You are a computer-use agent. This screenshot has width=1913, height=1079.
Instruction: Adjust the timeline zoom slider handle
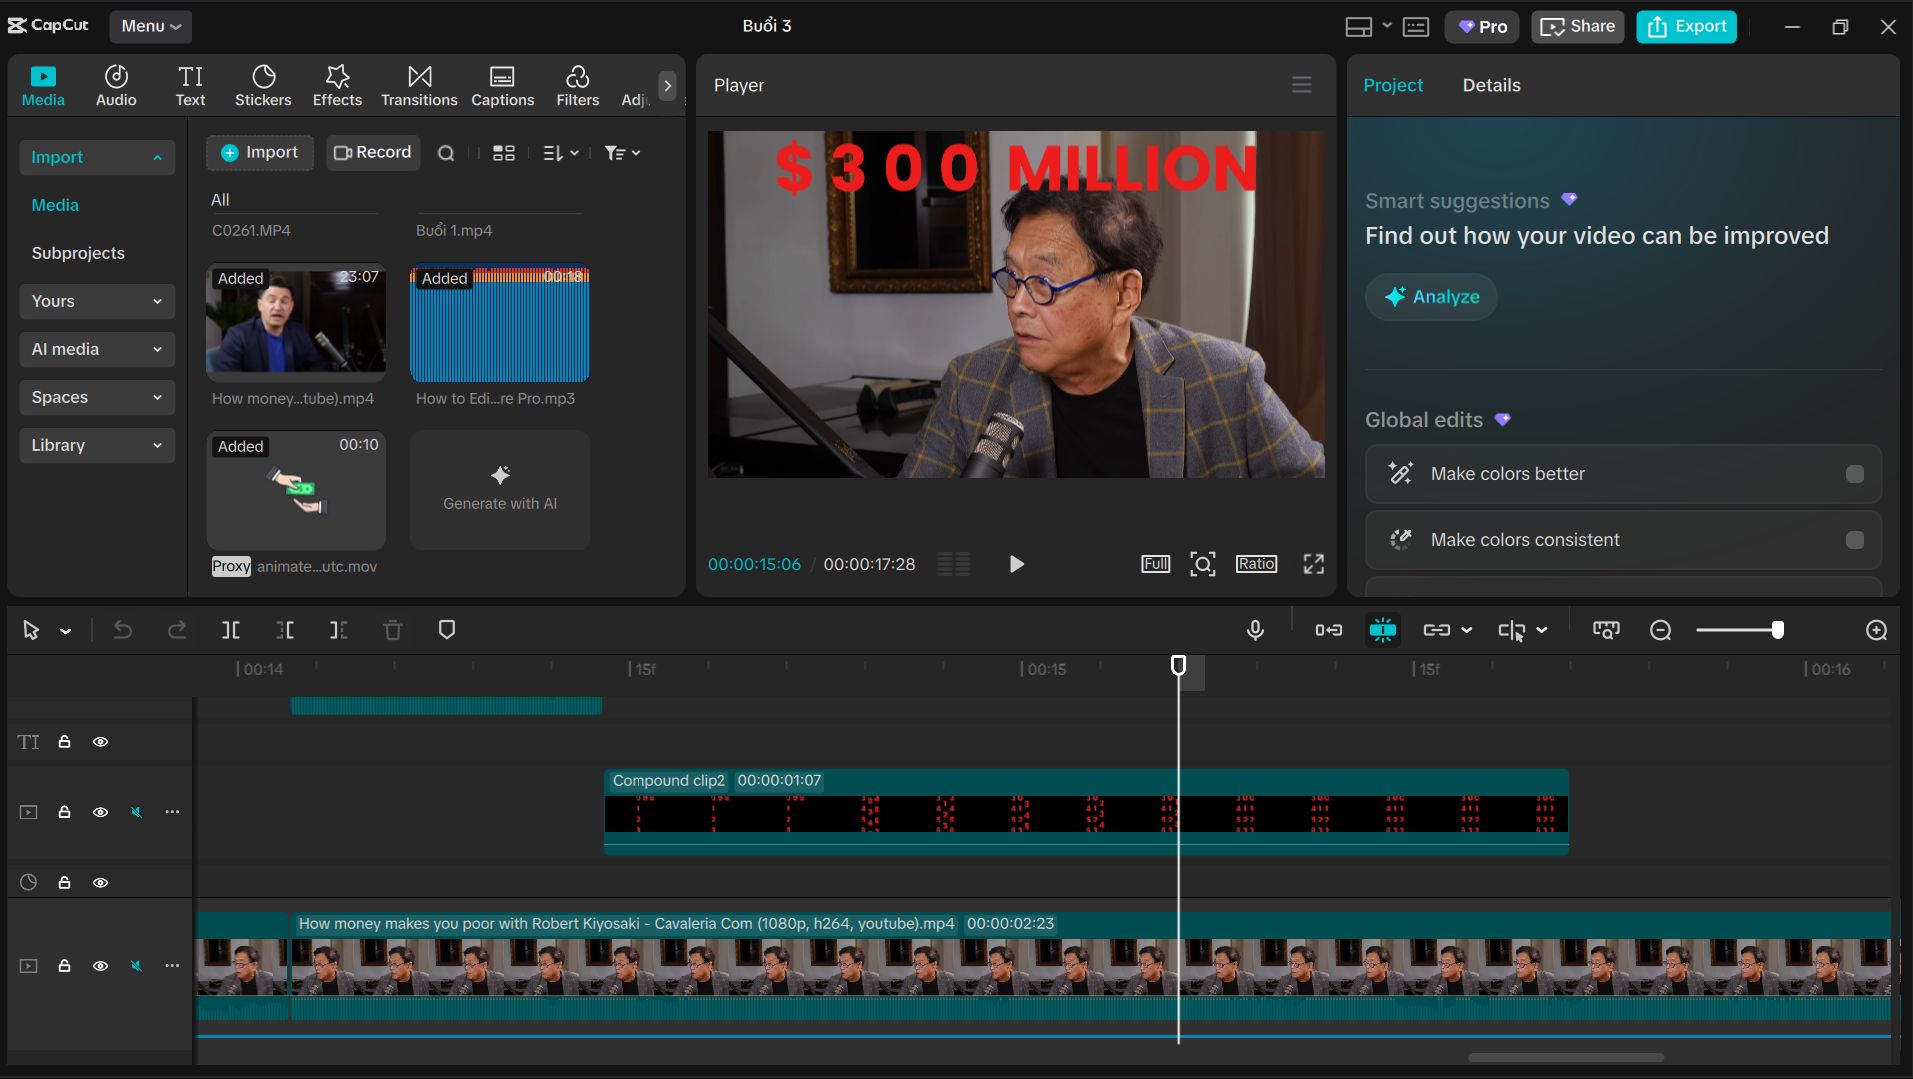[x=1777, y=630]
